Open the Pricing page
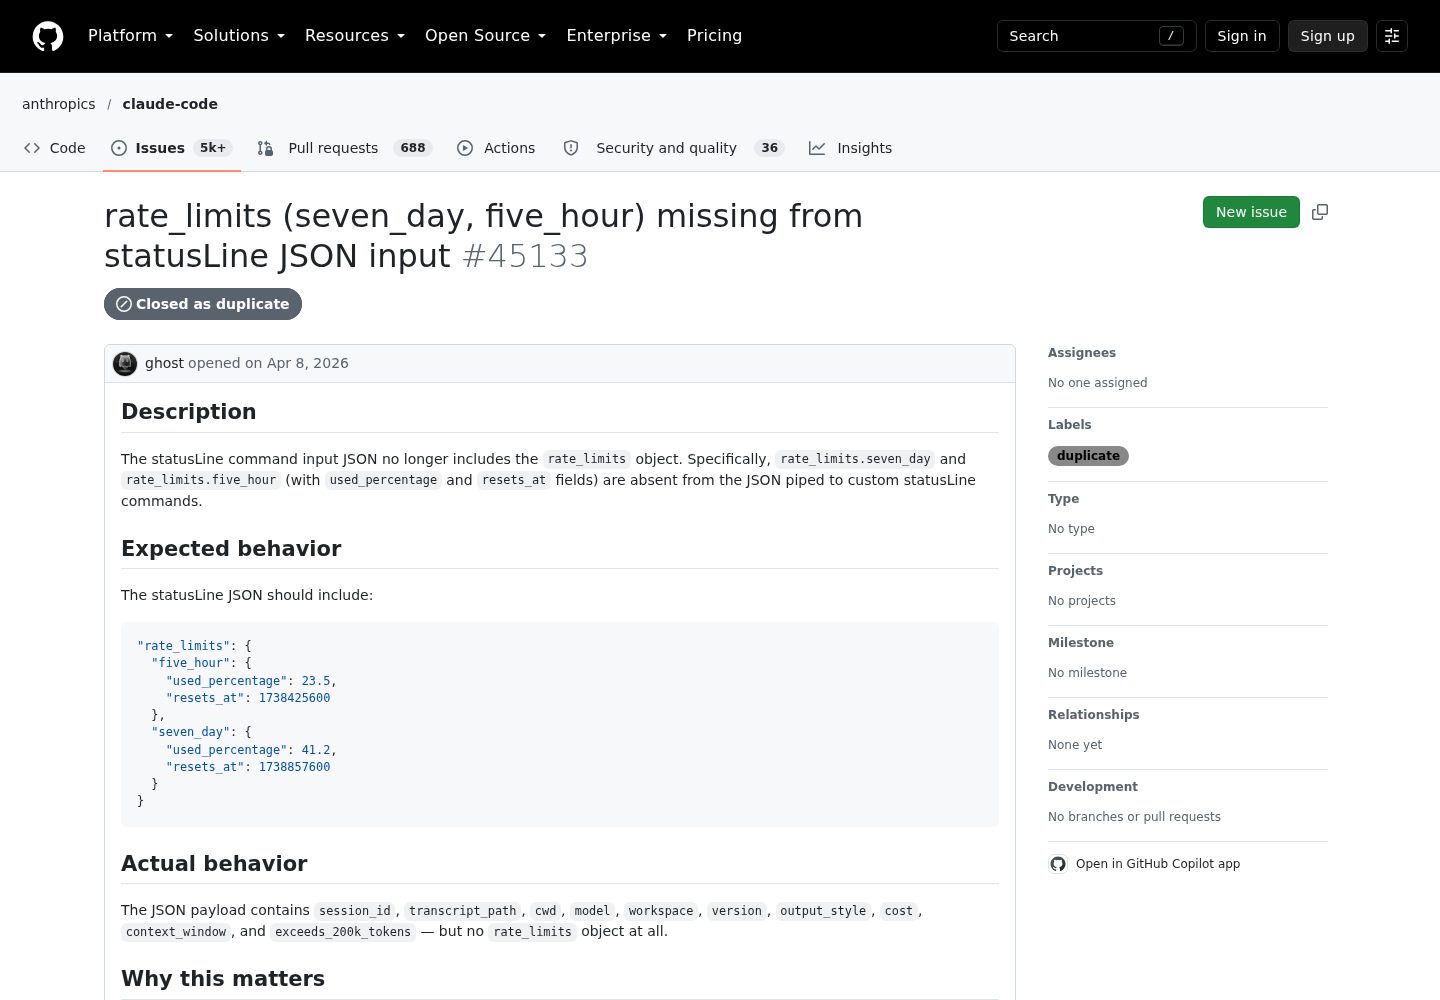The image size is (1440, 1000). (714, 36)
